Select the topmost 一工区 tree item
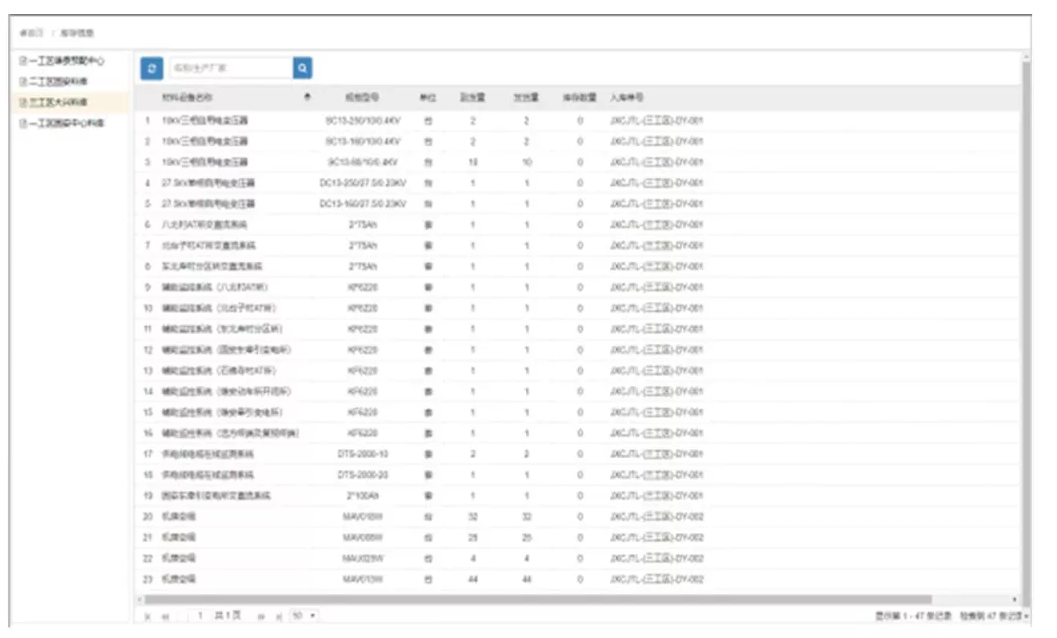 click(61, 61)
